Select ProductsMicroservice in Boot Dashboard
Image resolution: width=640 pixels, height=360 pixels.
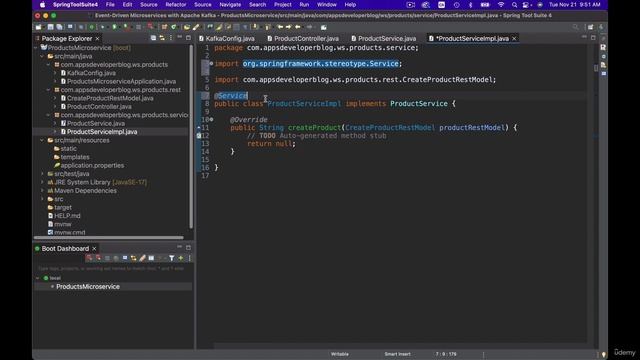tap(88, 287)
